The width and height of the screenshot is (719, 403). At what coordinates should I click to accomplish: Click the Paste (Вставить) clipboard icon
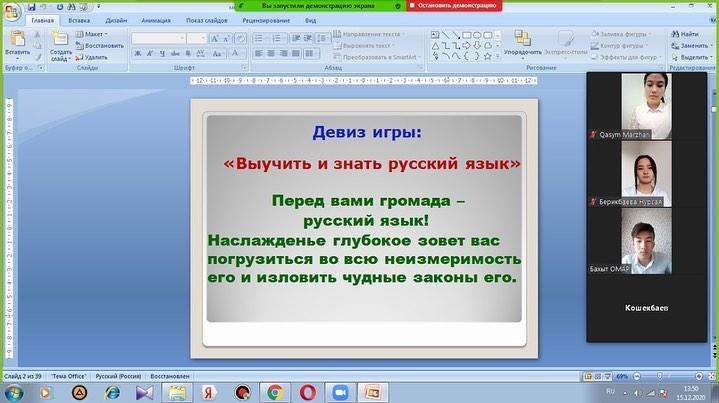(x=17, y=40)
